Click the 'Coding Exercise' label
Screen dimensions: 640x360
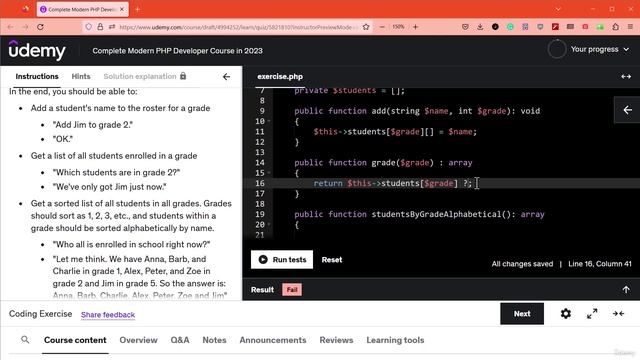[x=40, y=314]
